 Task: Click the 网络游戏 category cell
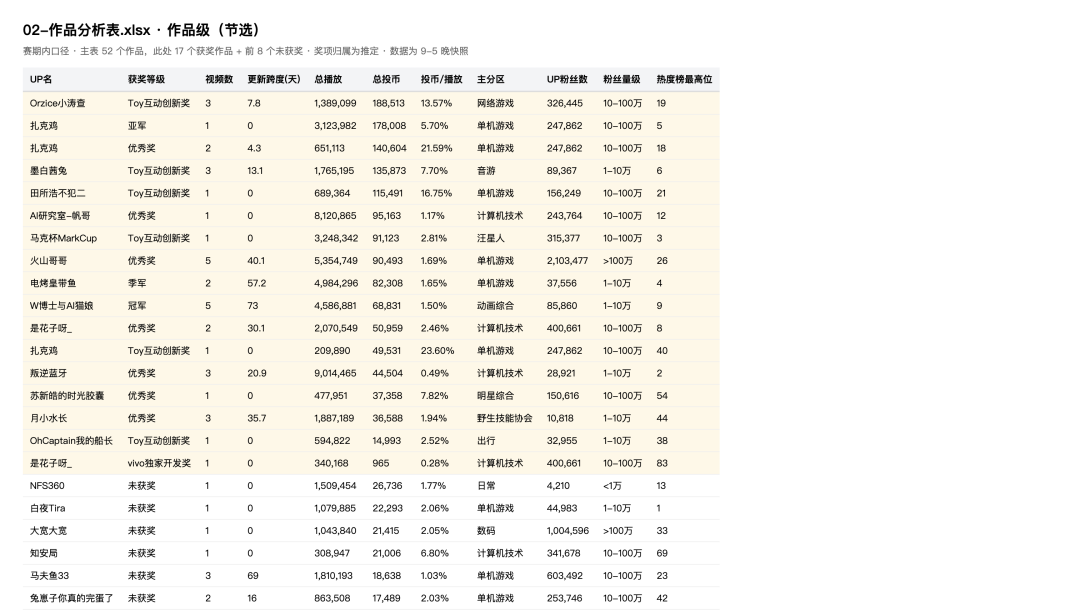(495, 103)
